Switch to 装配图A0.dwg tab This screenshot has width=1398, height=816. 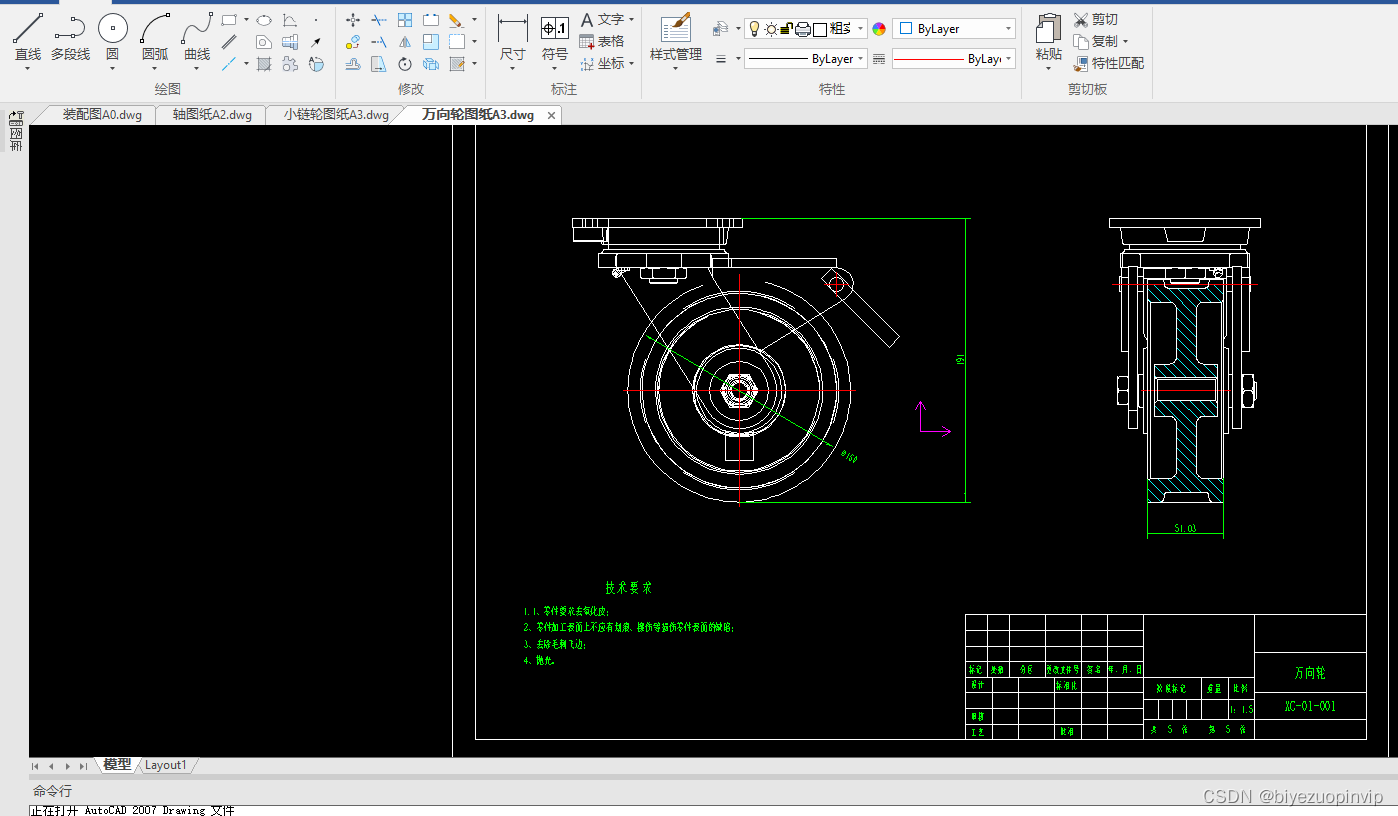pyautogui.click(x=102, y=115)
